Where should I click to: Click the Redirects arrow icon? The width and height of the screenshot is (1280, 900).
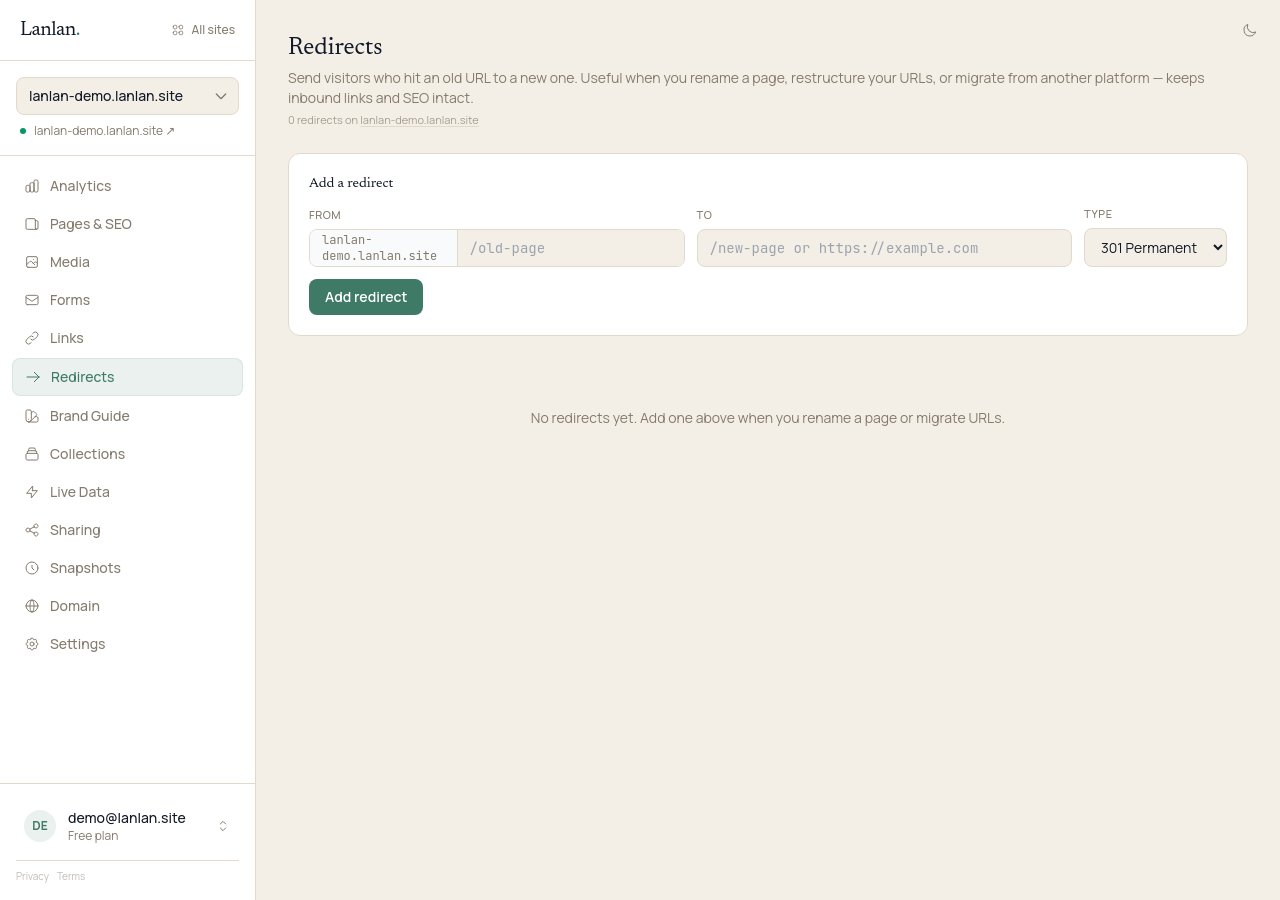[33, 377]
